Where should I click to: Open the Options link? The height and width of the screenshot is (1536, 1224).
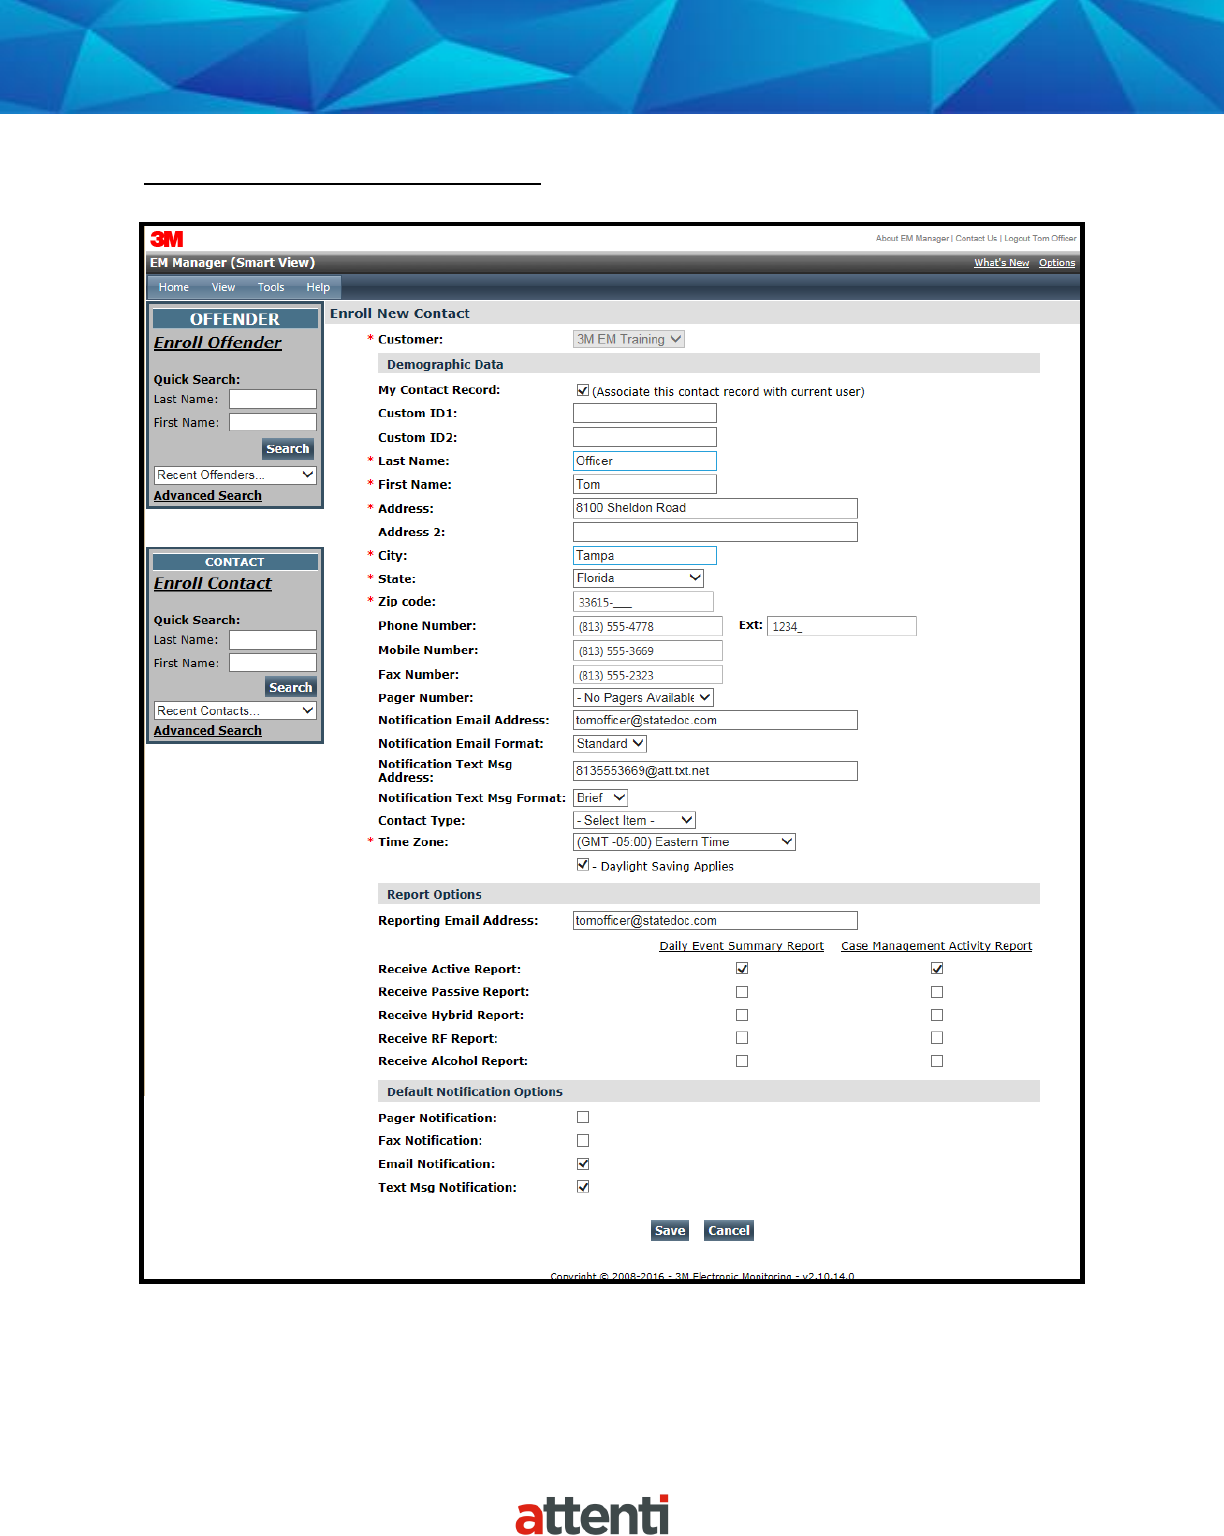click(x=1057, y=263)
